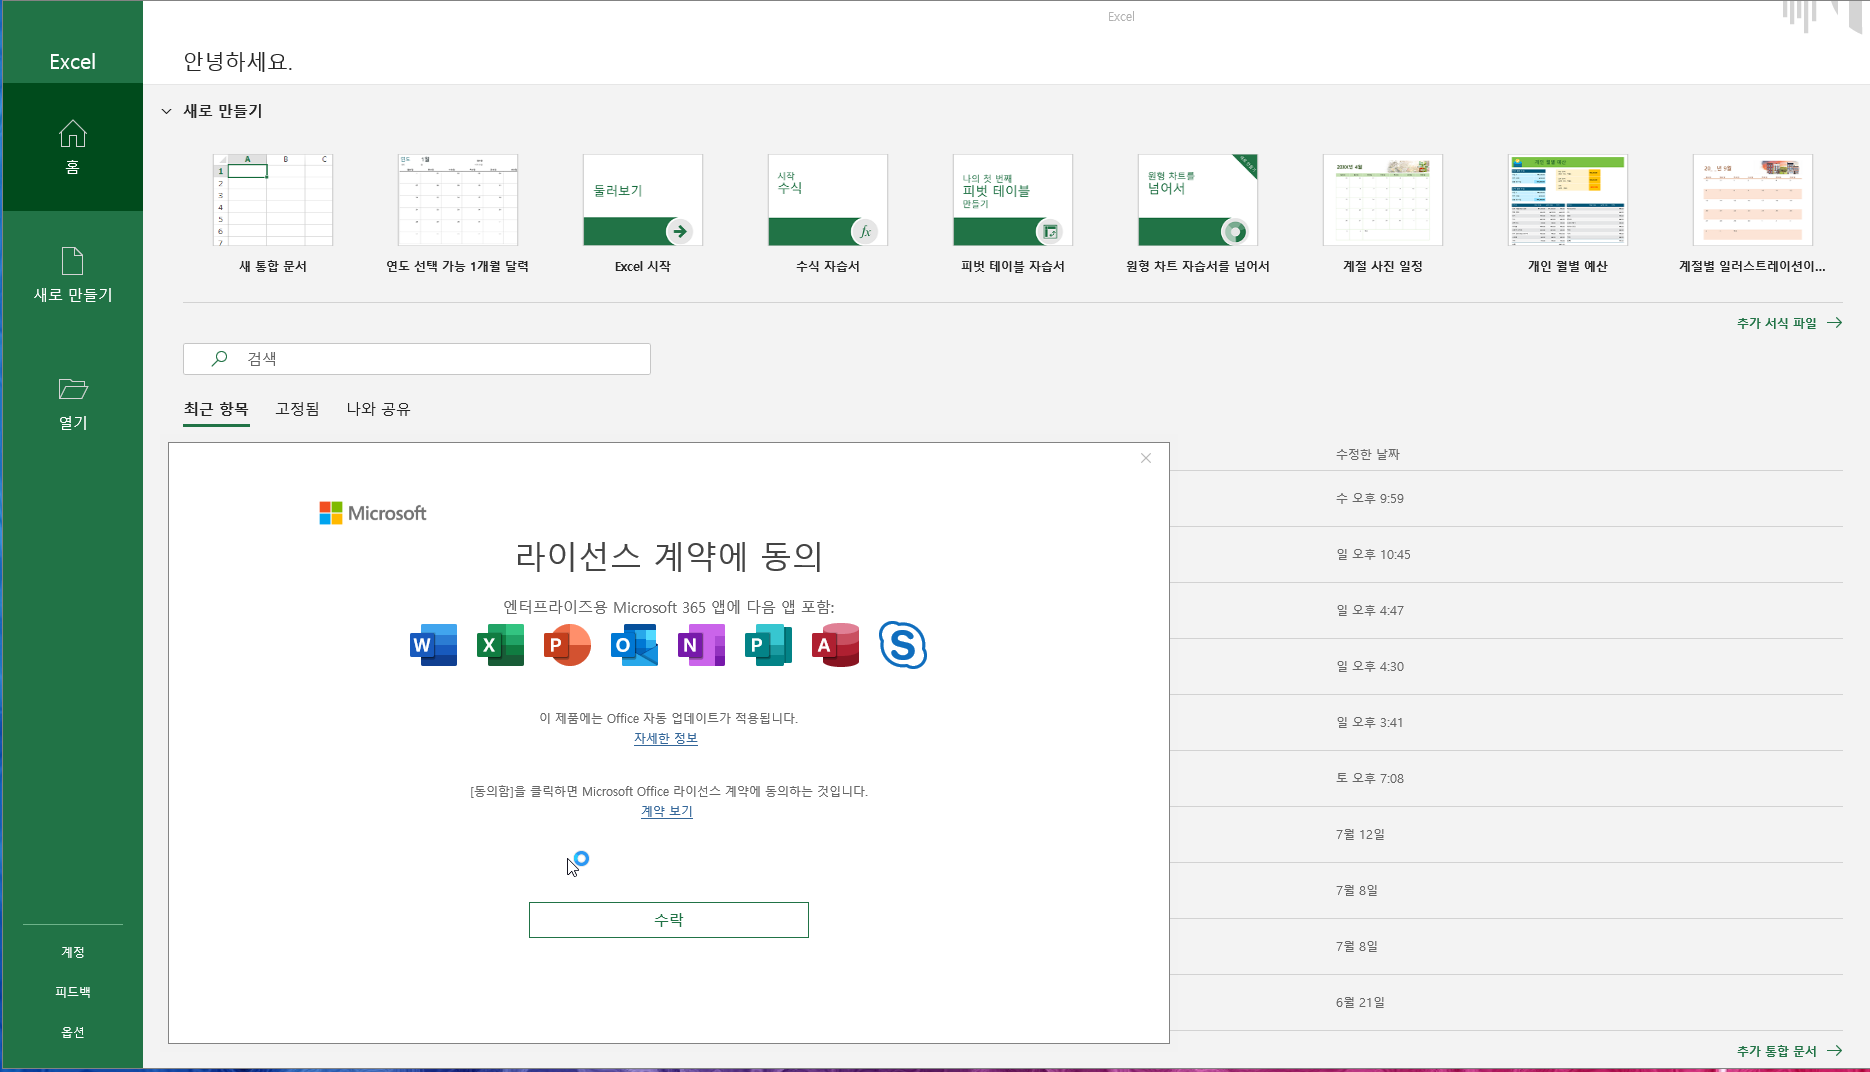Click the PowerPoint app icon in dialog
This screenshot has height=1072, width=1870.
[567, 645]
